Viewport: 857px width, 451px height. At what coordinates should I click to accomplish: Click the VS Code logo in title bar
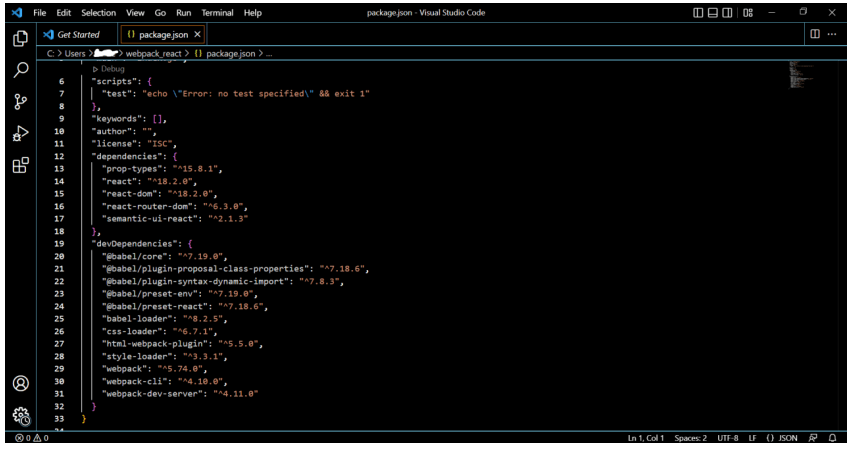click(17, 13)
